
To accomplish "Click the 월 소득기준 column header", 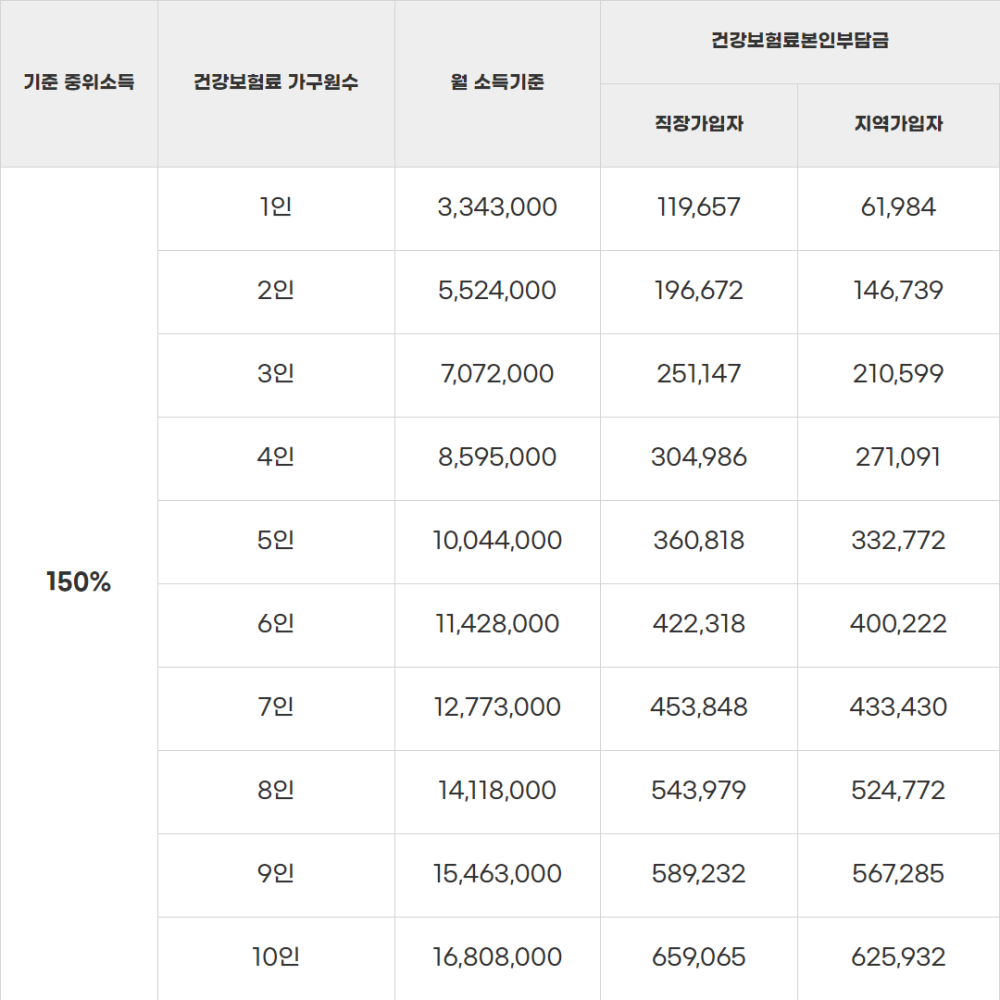I will coord(497,83).
